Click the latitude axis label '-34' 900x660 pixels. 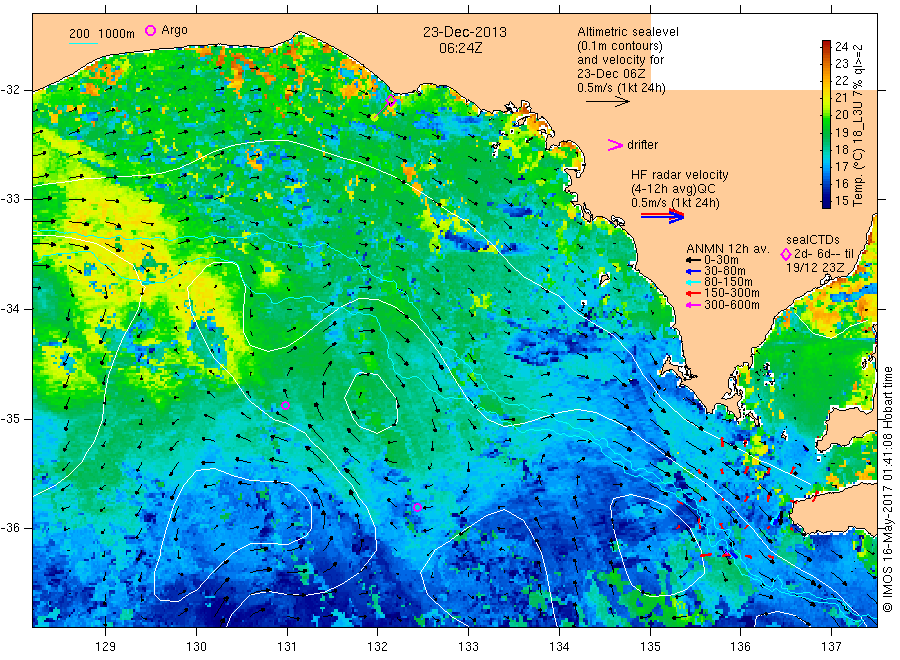pos(10,309)
